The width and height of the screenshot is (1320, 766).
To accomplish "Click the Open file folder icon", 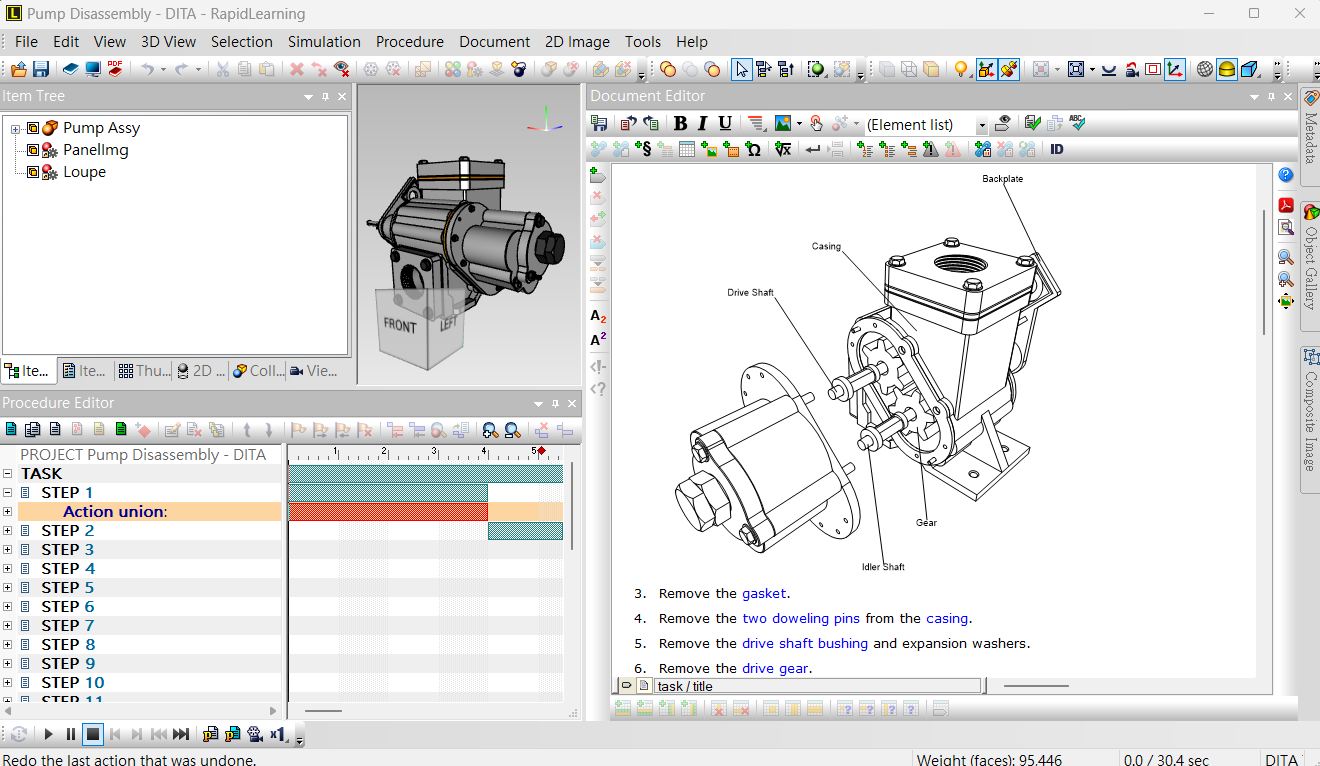I will click(x=18, y=69).
